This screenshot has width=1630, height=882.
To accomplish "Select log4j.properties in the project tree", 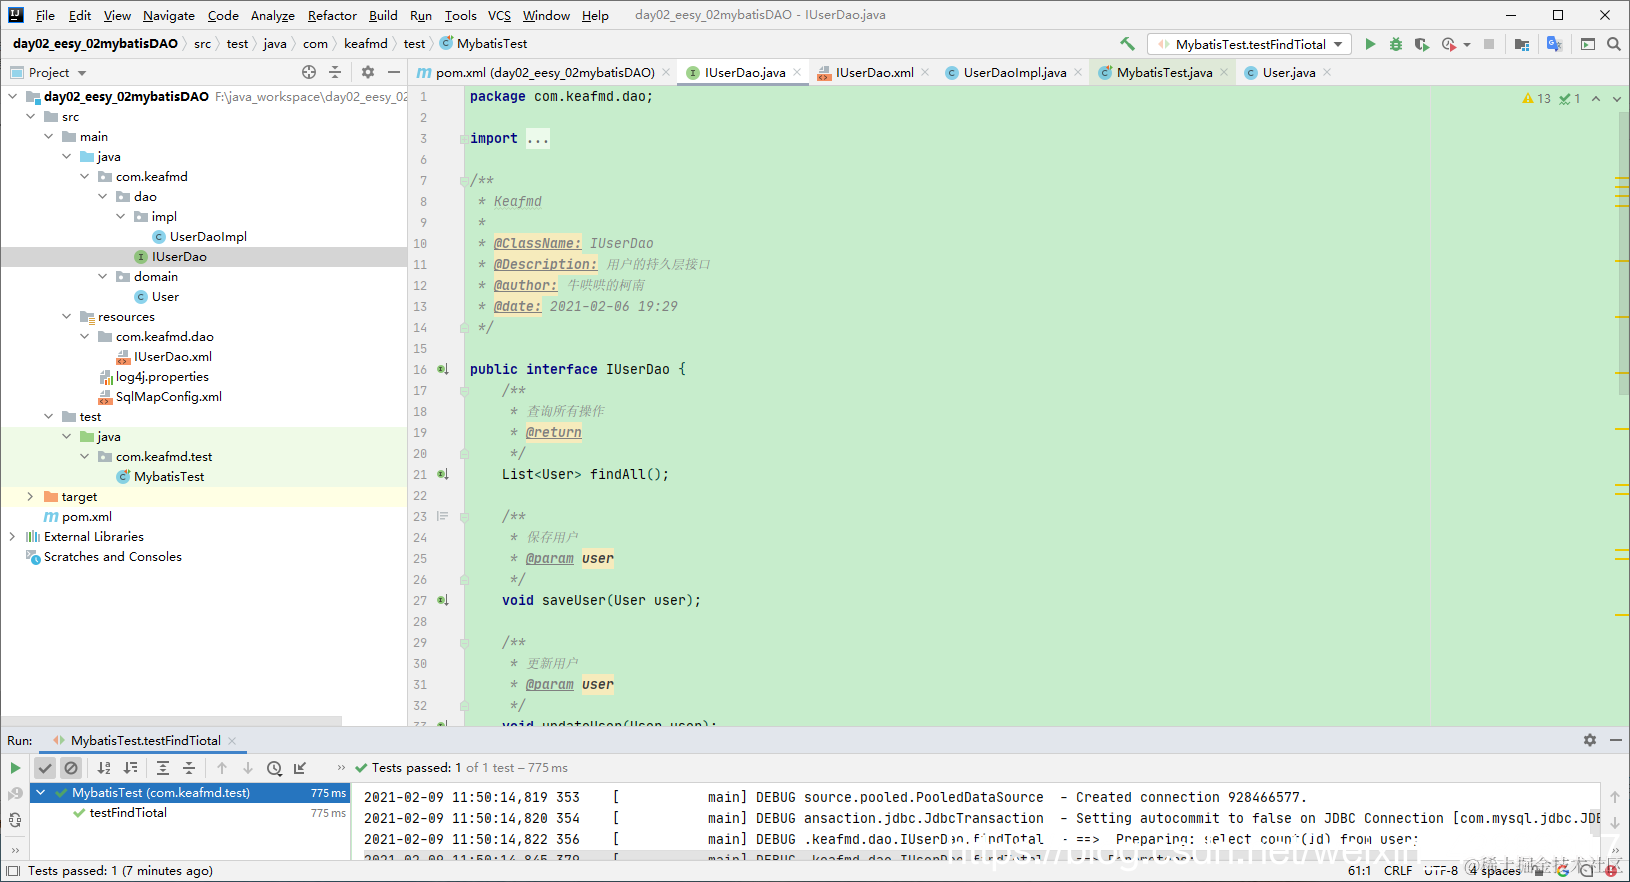I will (x=162, y=377).
